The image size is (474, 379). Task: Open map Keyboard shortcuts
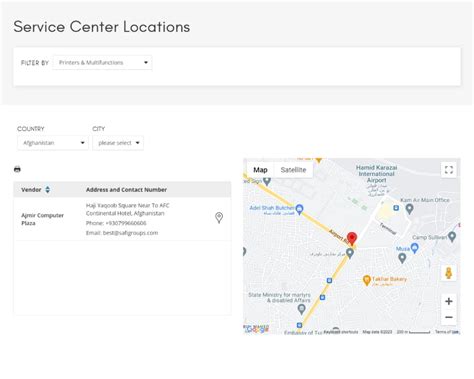341,332
